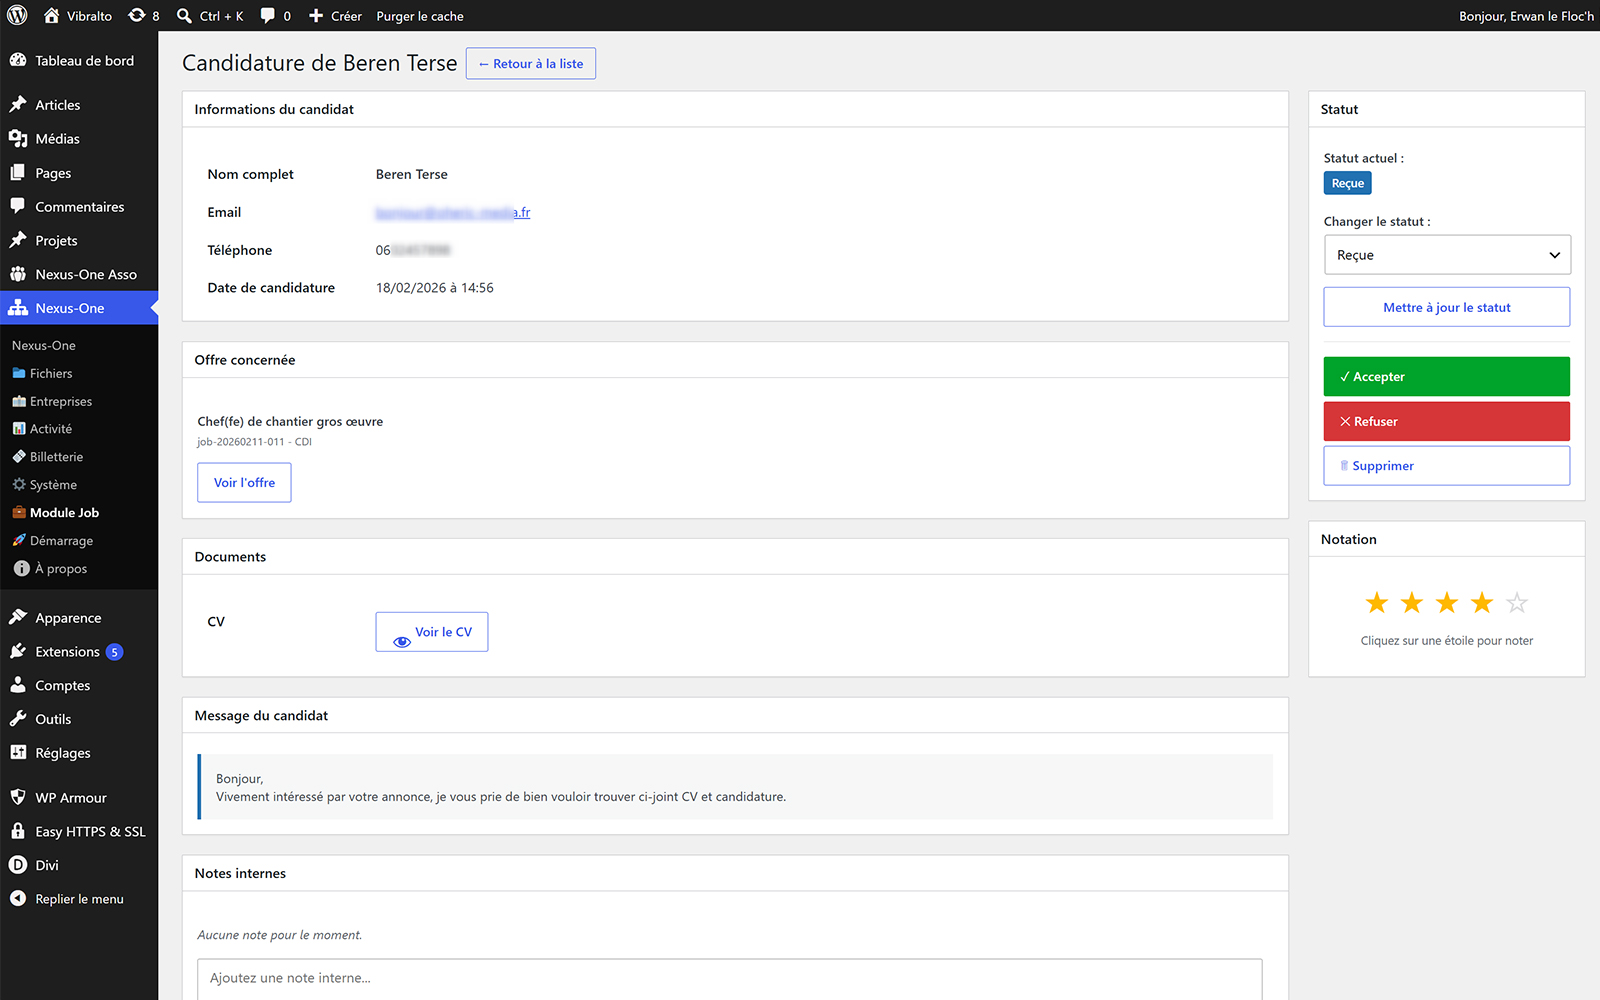This screenshot has width=1600, height=1000.
Task: Accept the application with Accepter button
Action: tap(1447, 377)
